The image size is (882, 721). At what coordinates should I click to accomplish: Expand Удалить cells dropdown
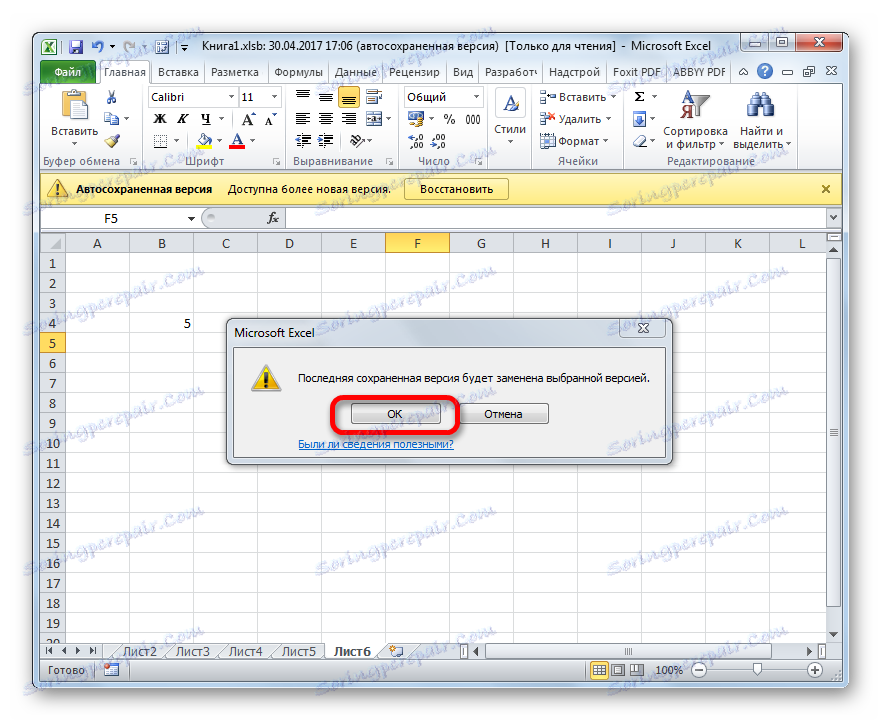[609, 119]
